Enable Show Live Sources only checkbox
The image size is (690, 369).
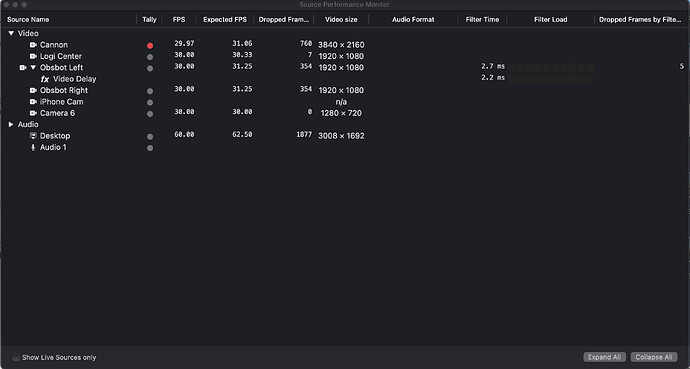16,358
